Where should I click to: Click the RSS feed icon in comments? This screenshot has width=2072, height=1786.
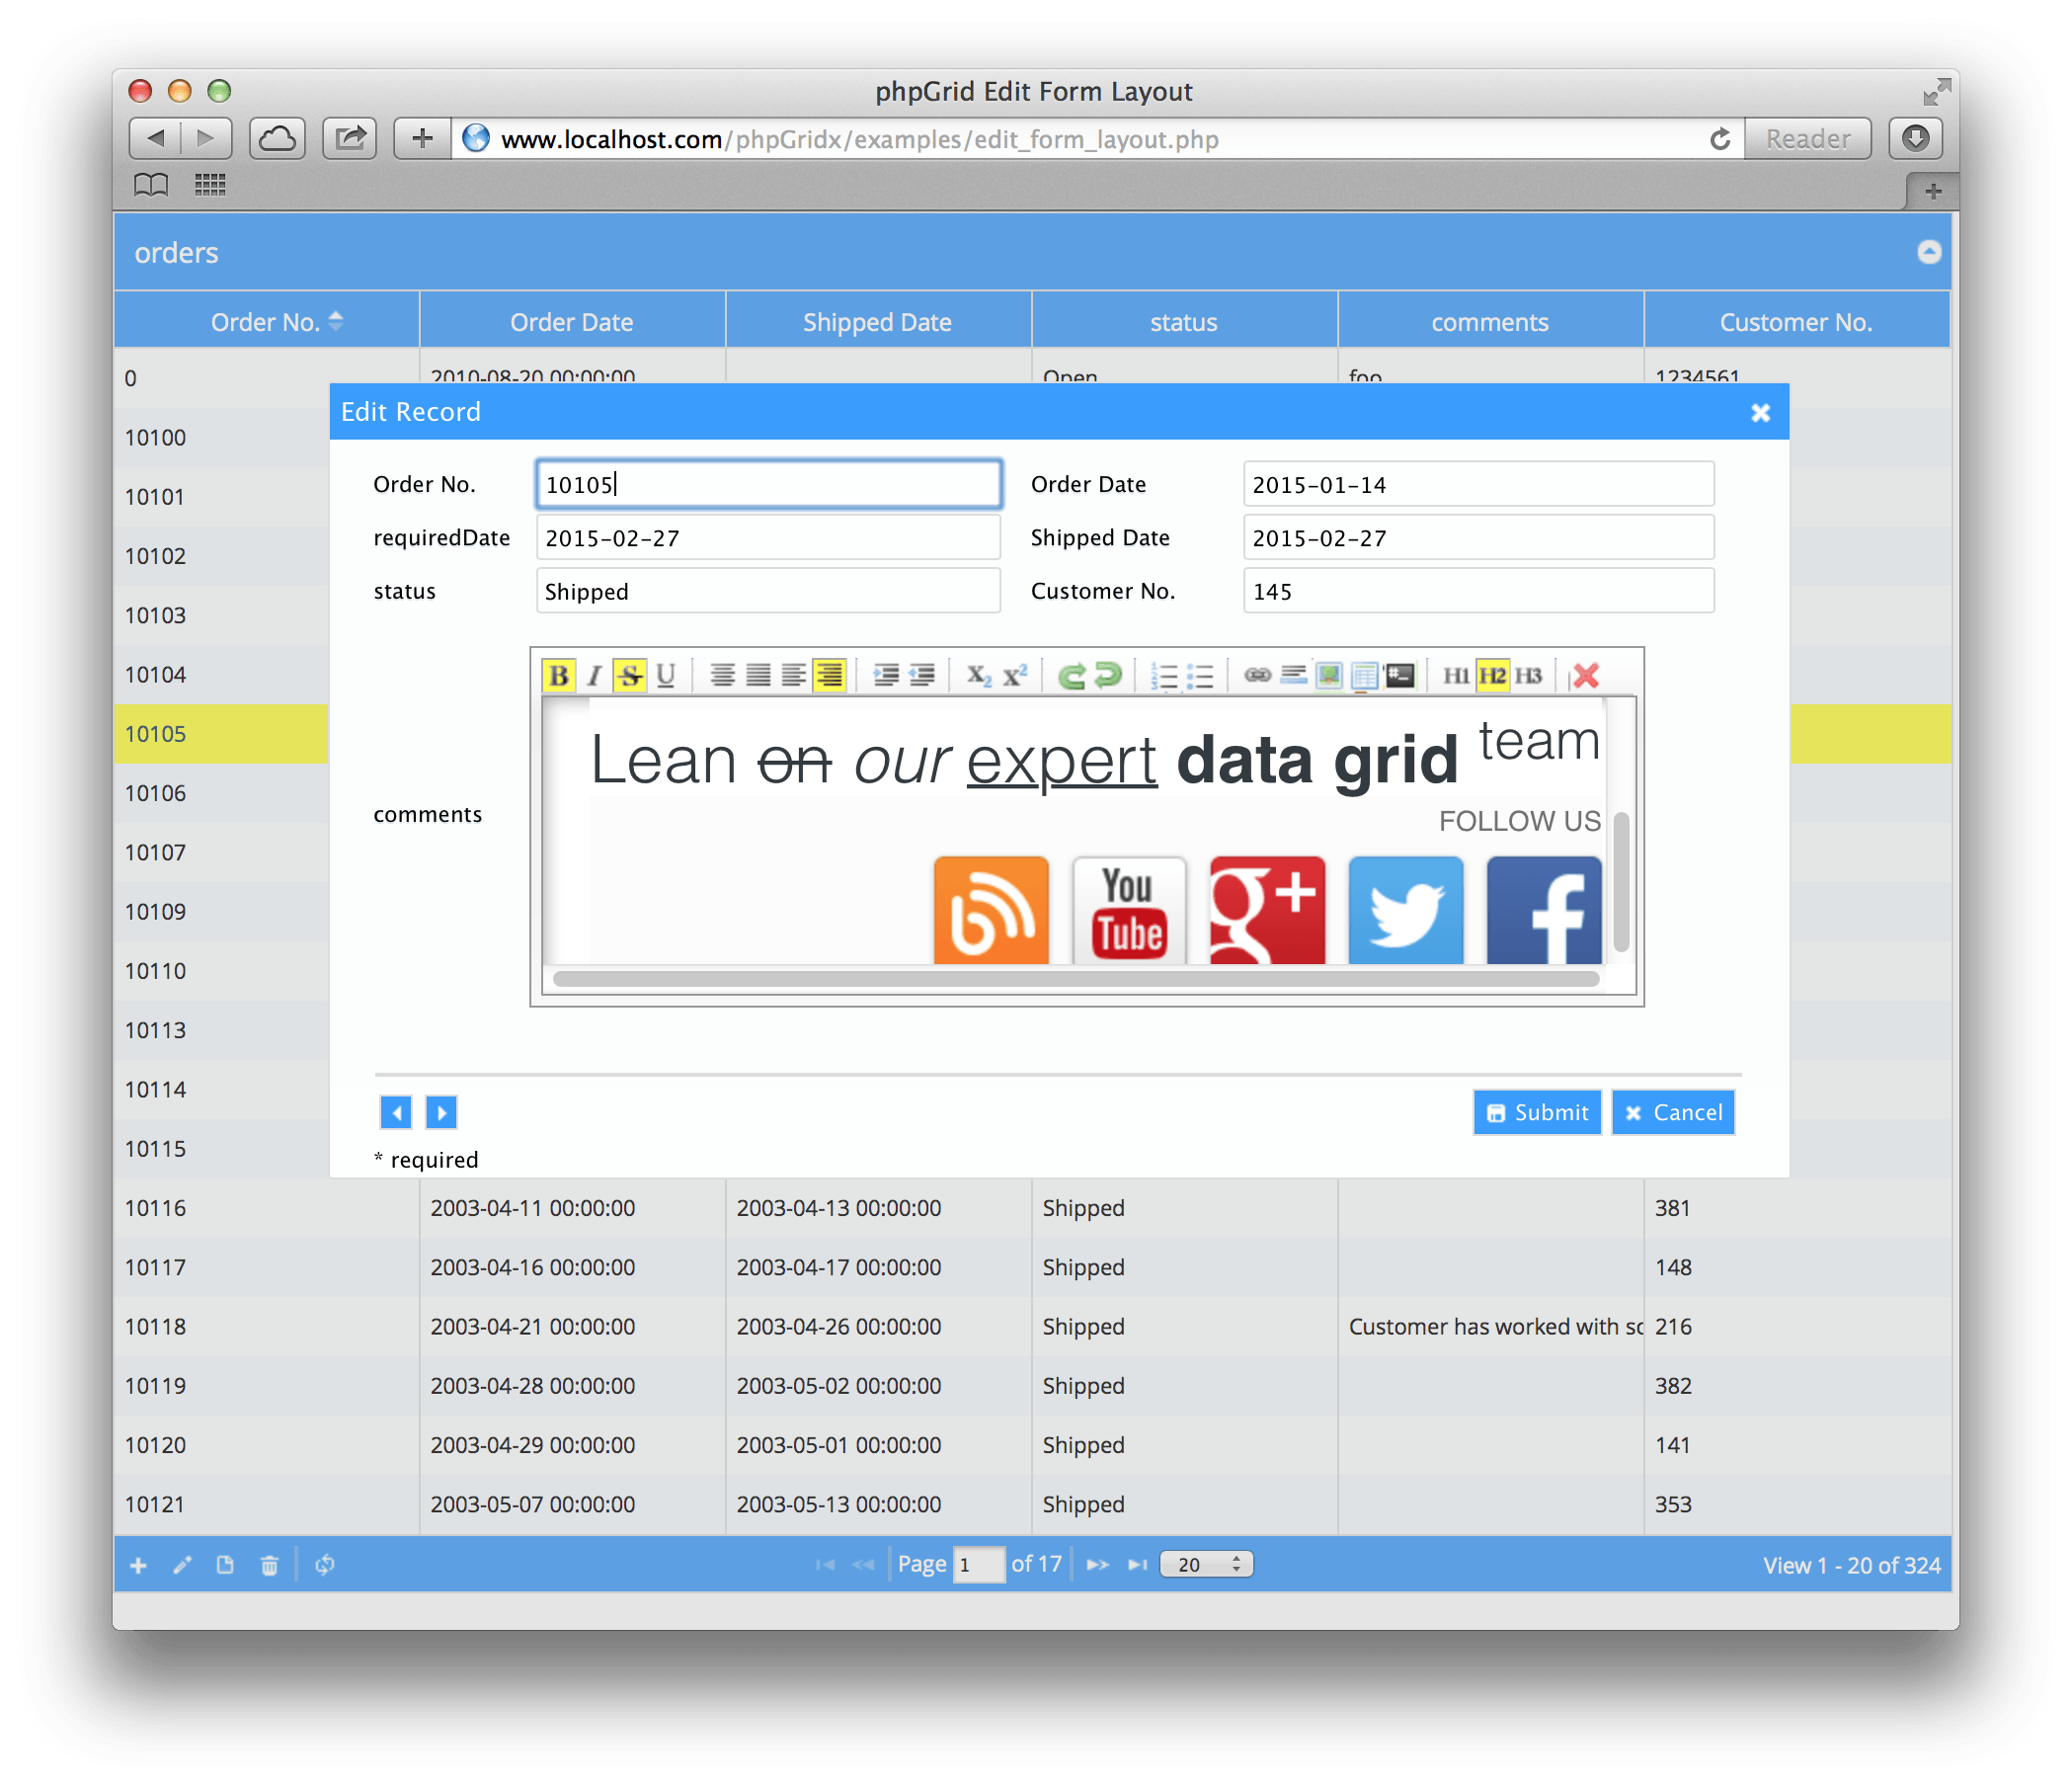coord(991,910)
